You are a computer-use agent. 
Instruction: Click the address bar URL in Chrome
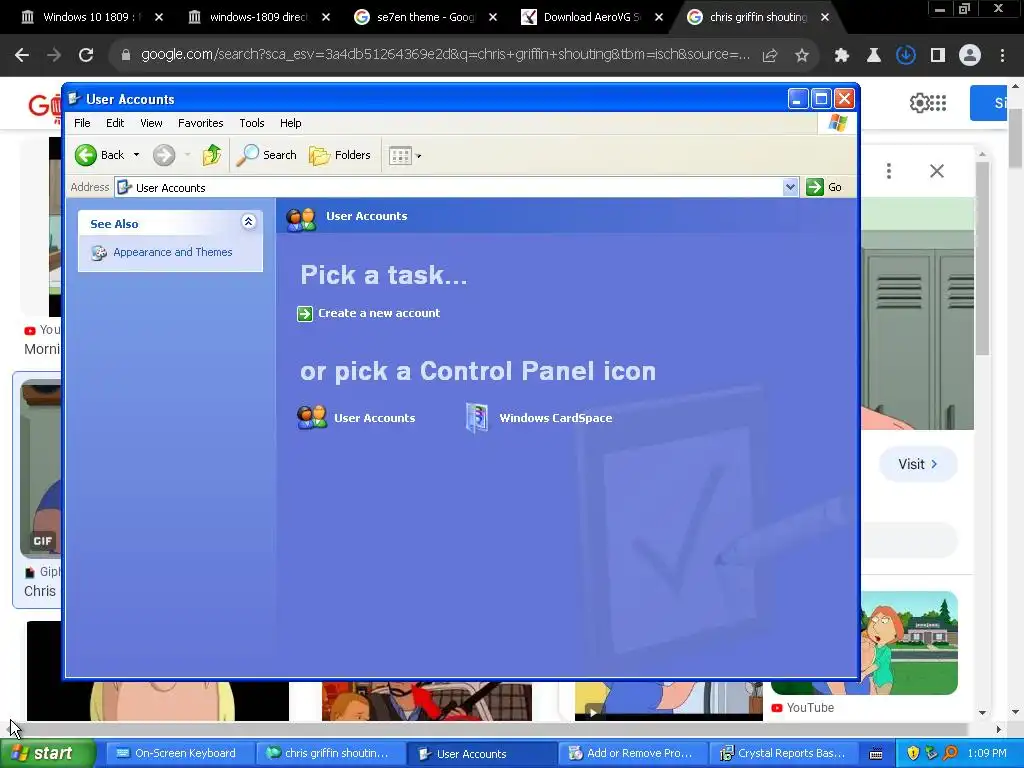coord(445,55)
